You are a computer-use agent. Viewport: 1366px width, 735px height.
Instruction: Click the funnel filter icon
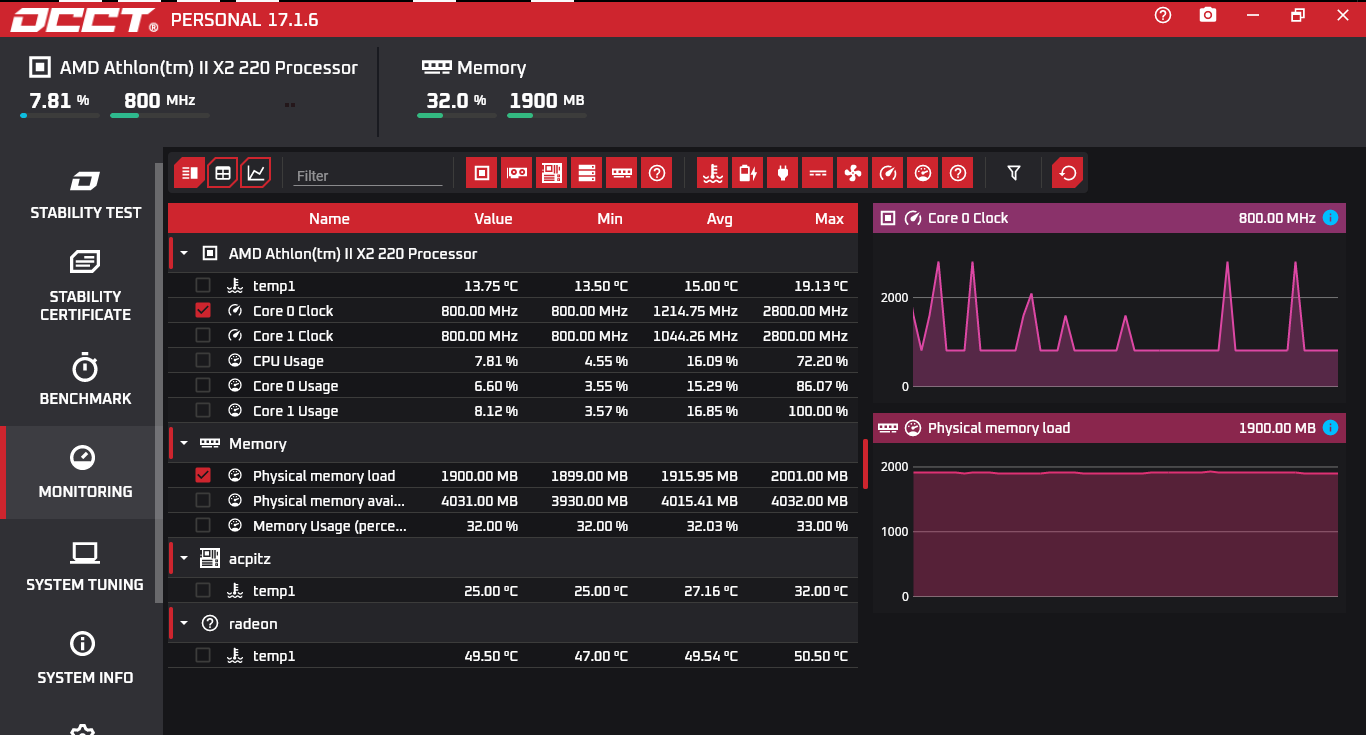click(x=1014, y=173)
